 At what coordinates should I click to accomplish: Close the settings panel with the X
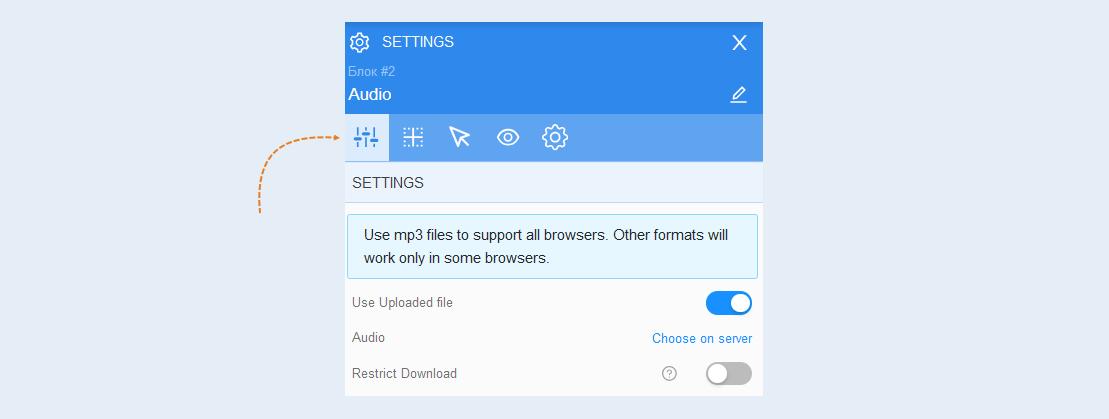point(739,43)
